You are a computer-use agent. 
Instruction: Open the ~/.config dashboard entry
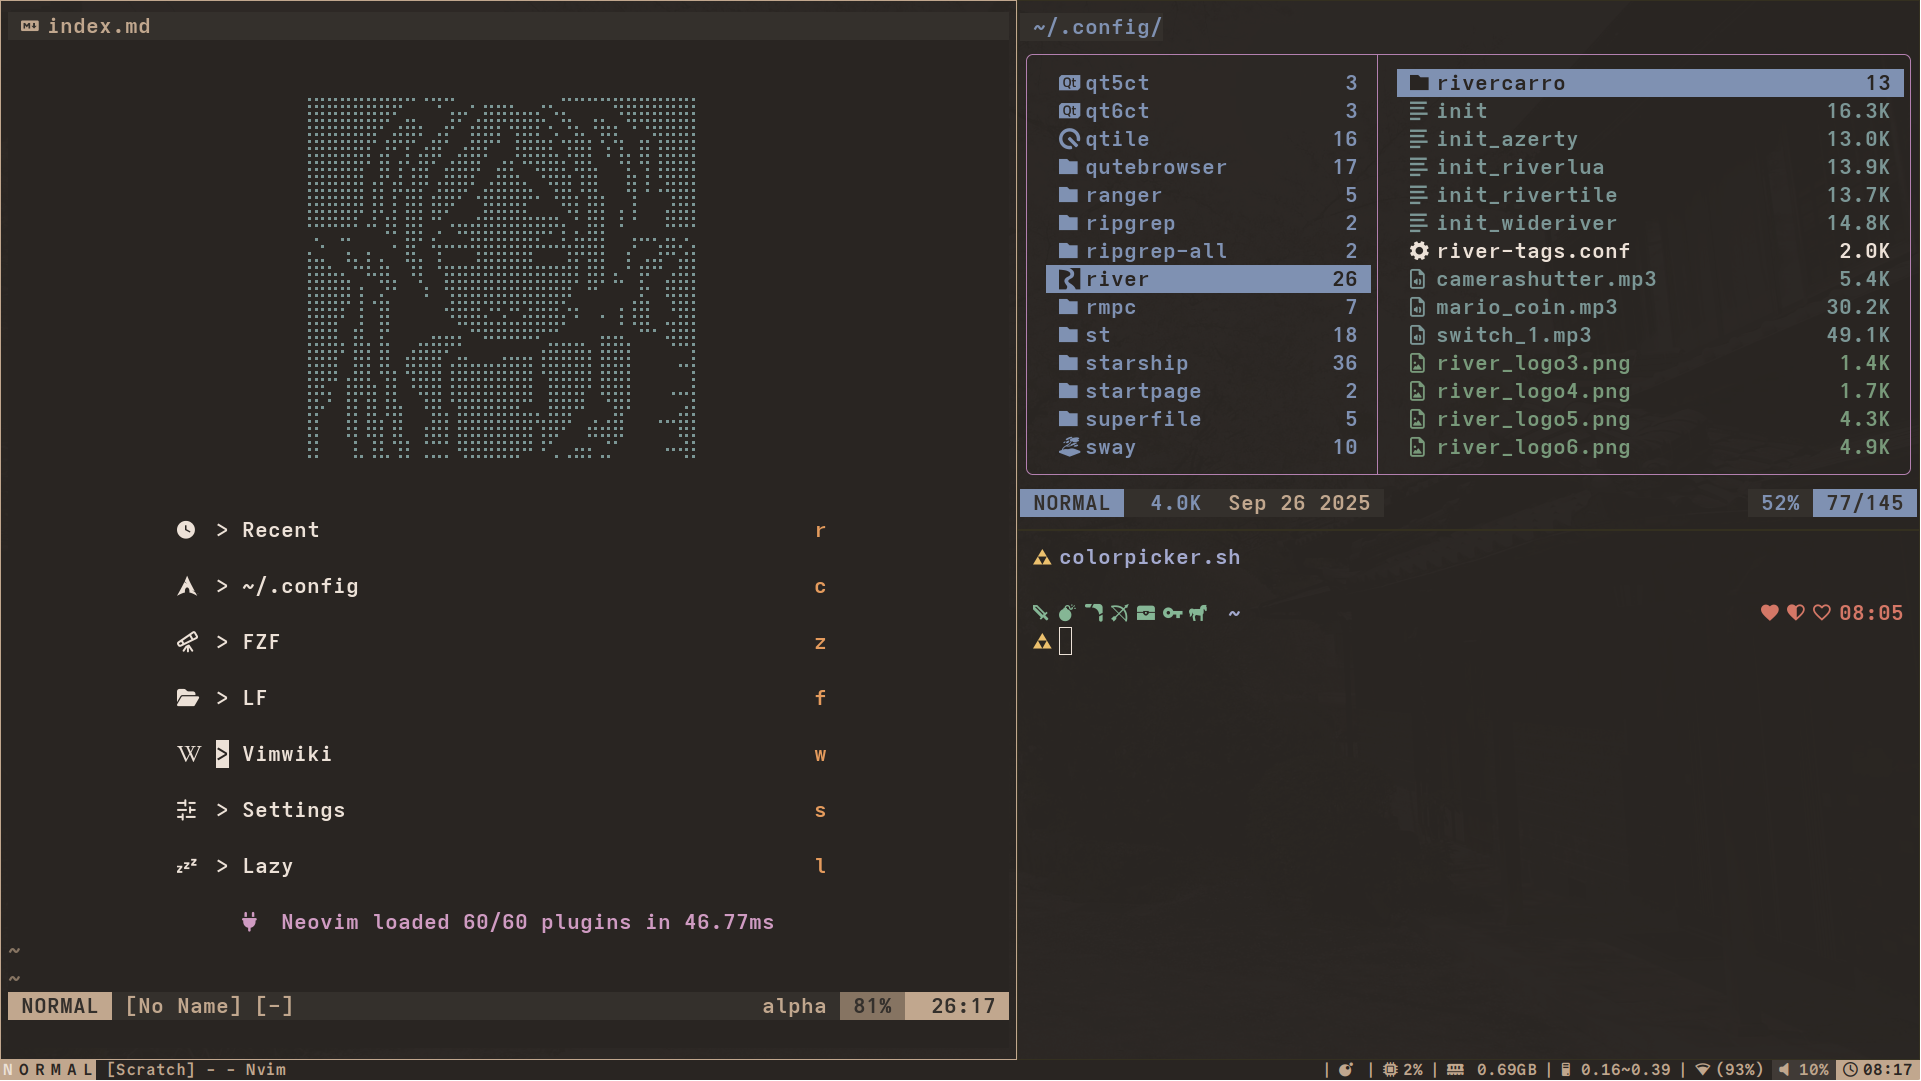[x=501, y=586]
